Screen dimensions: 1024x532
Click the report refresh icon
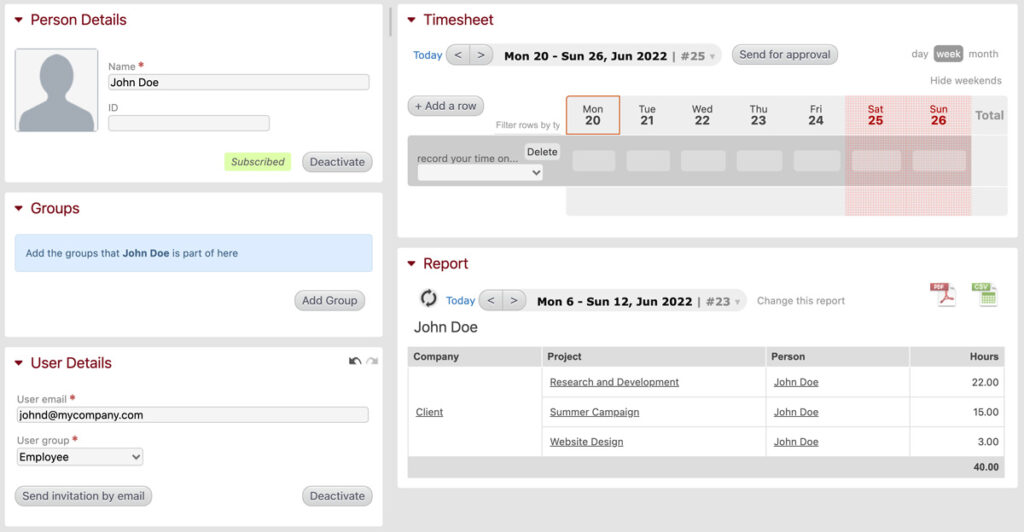tap(428, 299)
